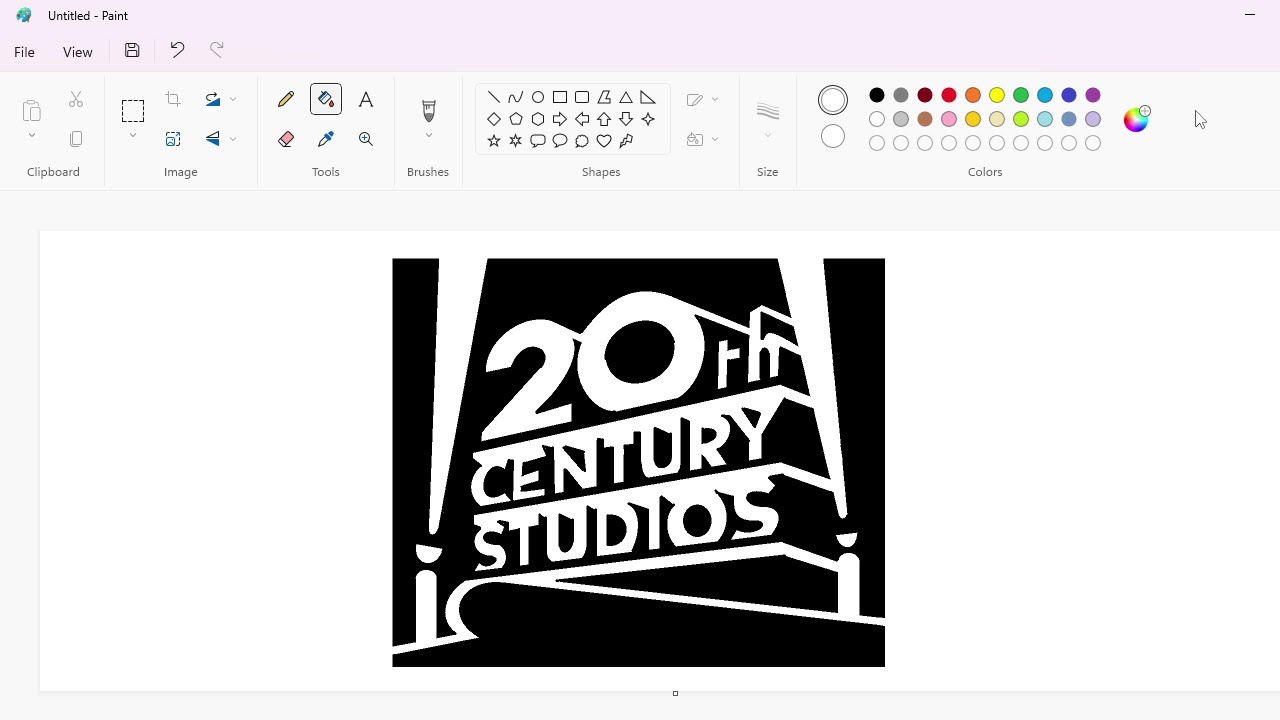Click the Copy icon
1280x720 pixels.
tap(76, 139)
